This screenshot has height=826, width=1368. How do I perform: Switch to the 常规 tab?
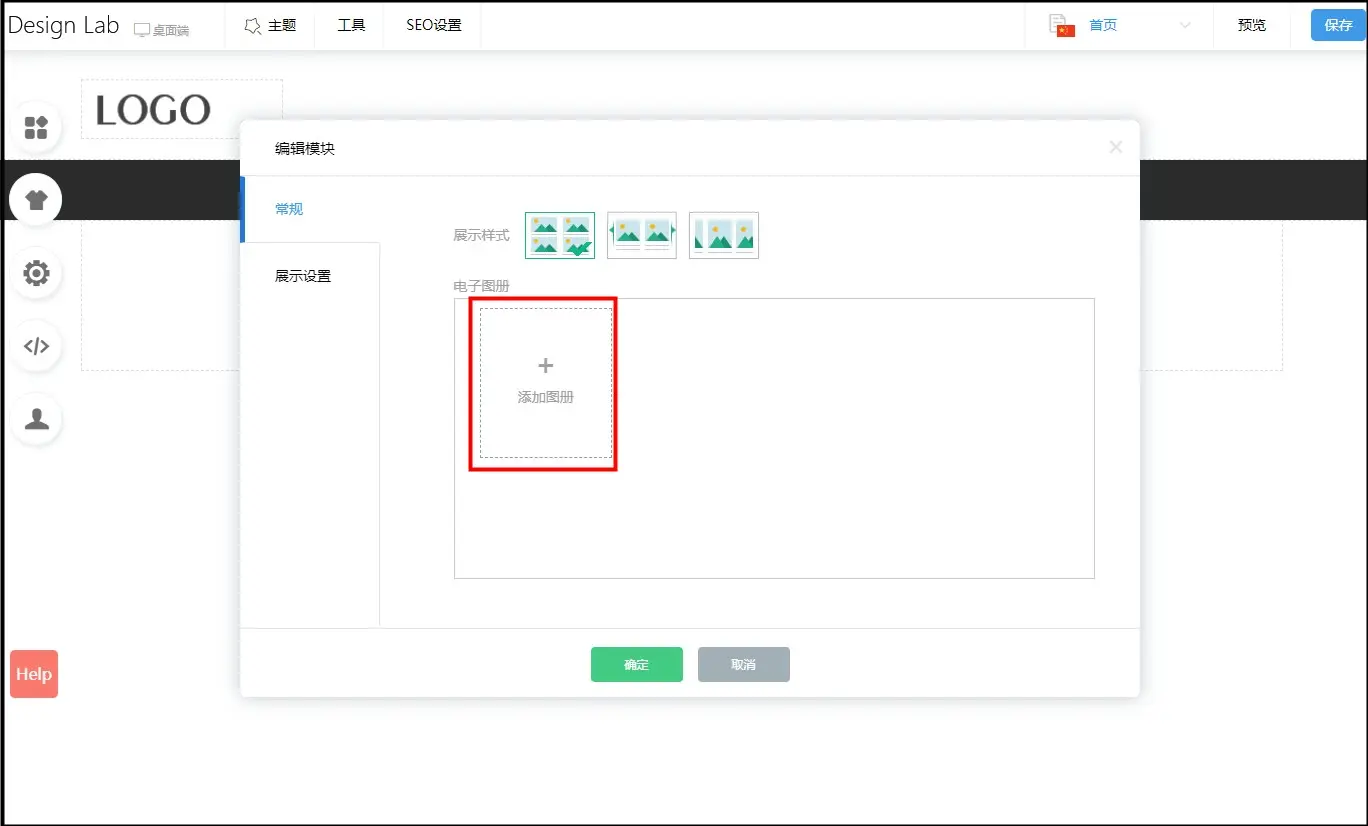pyautogui.click(x=289, y=209)
